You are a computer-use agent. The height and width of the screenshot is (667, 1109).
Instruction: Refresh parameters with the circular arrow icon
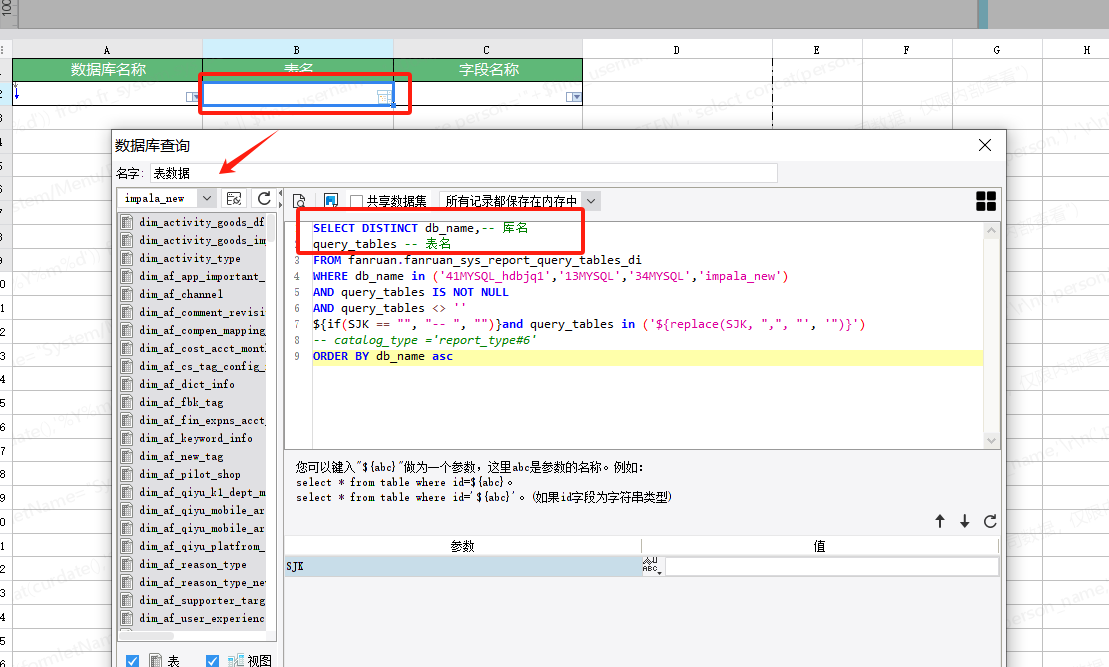(x=990, y=521)
